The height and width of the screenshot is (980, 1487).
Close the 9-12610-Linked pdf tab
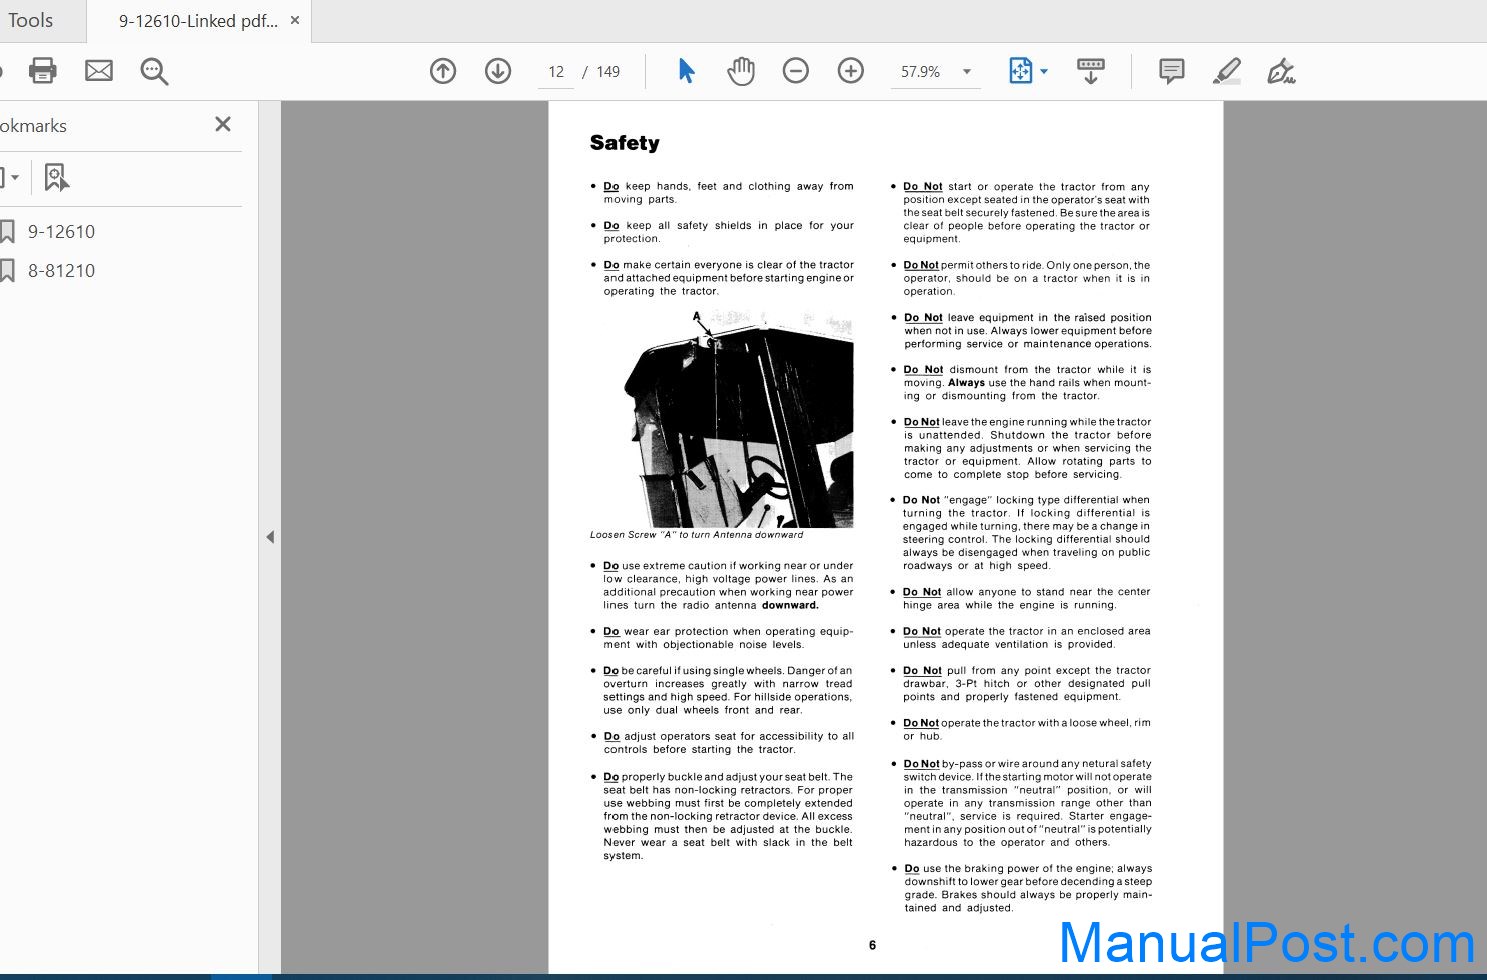[295, 20]
